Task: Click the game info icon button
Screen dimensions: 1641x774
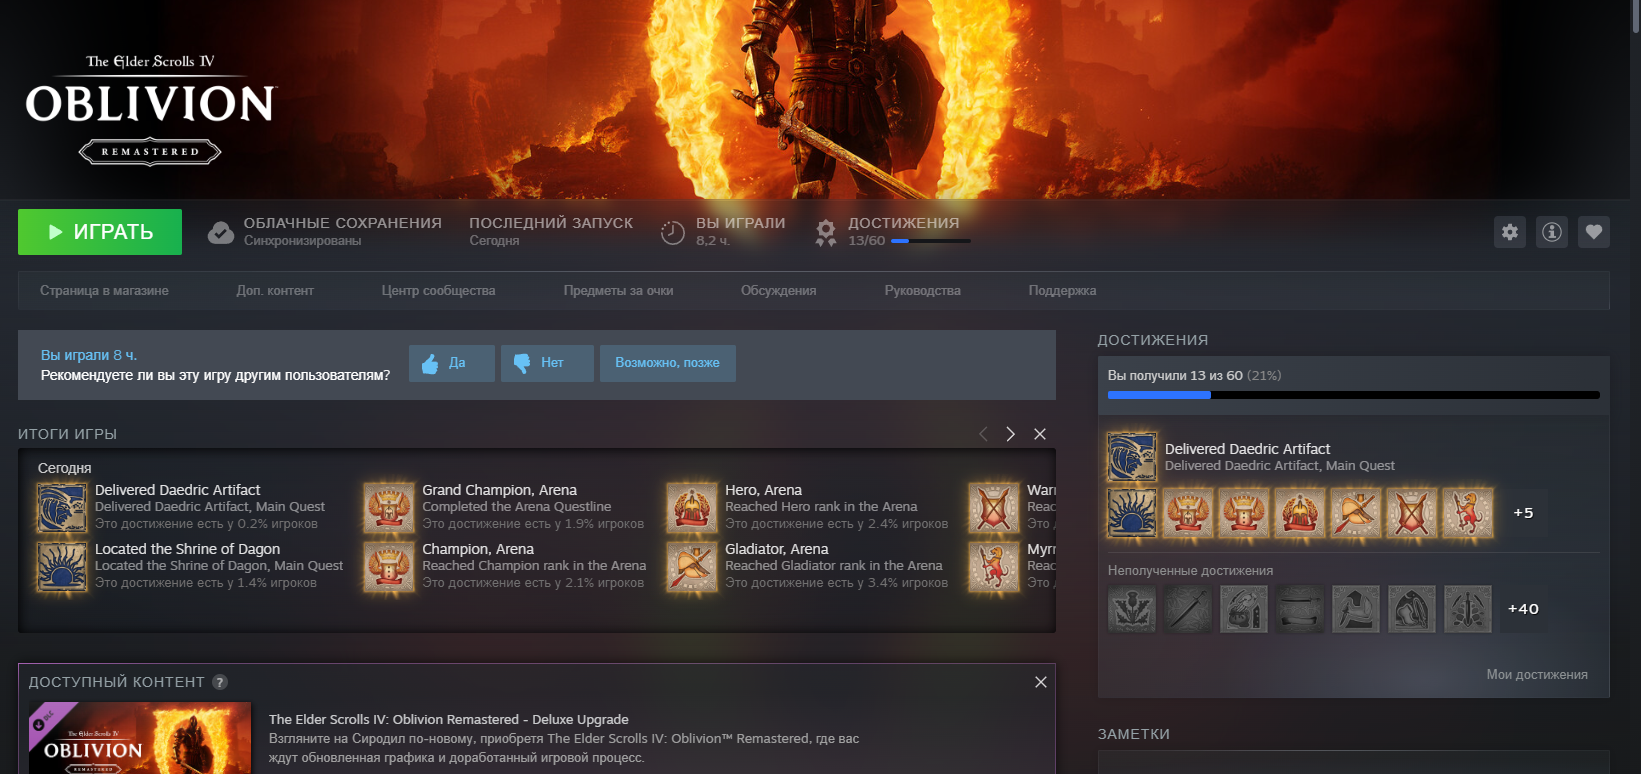Action: pos(1552,232)
